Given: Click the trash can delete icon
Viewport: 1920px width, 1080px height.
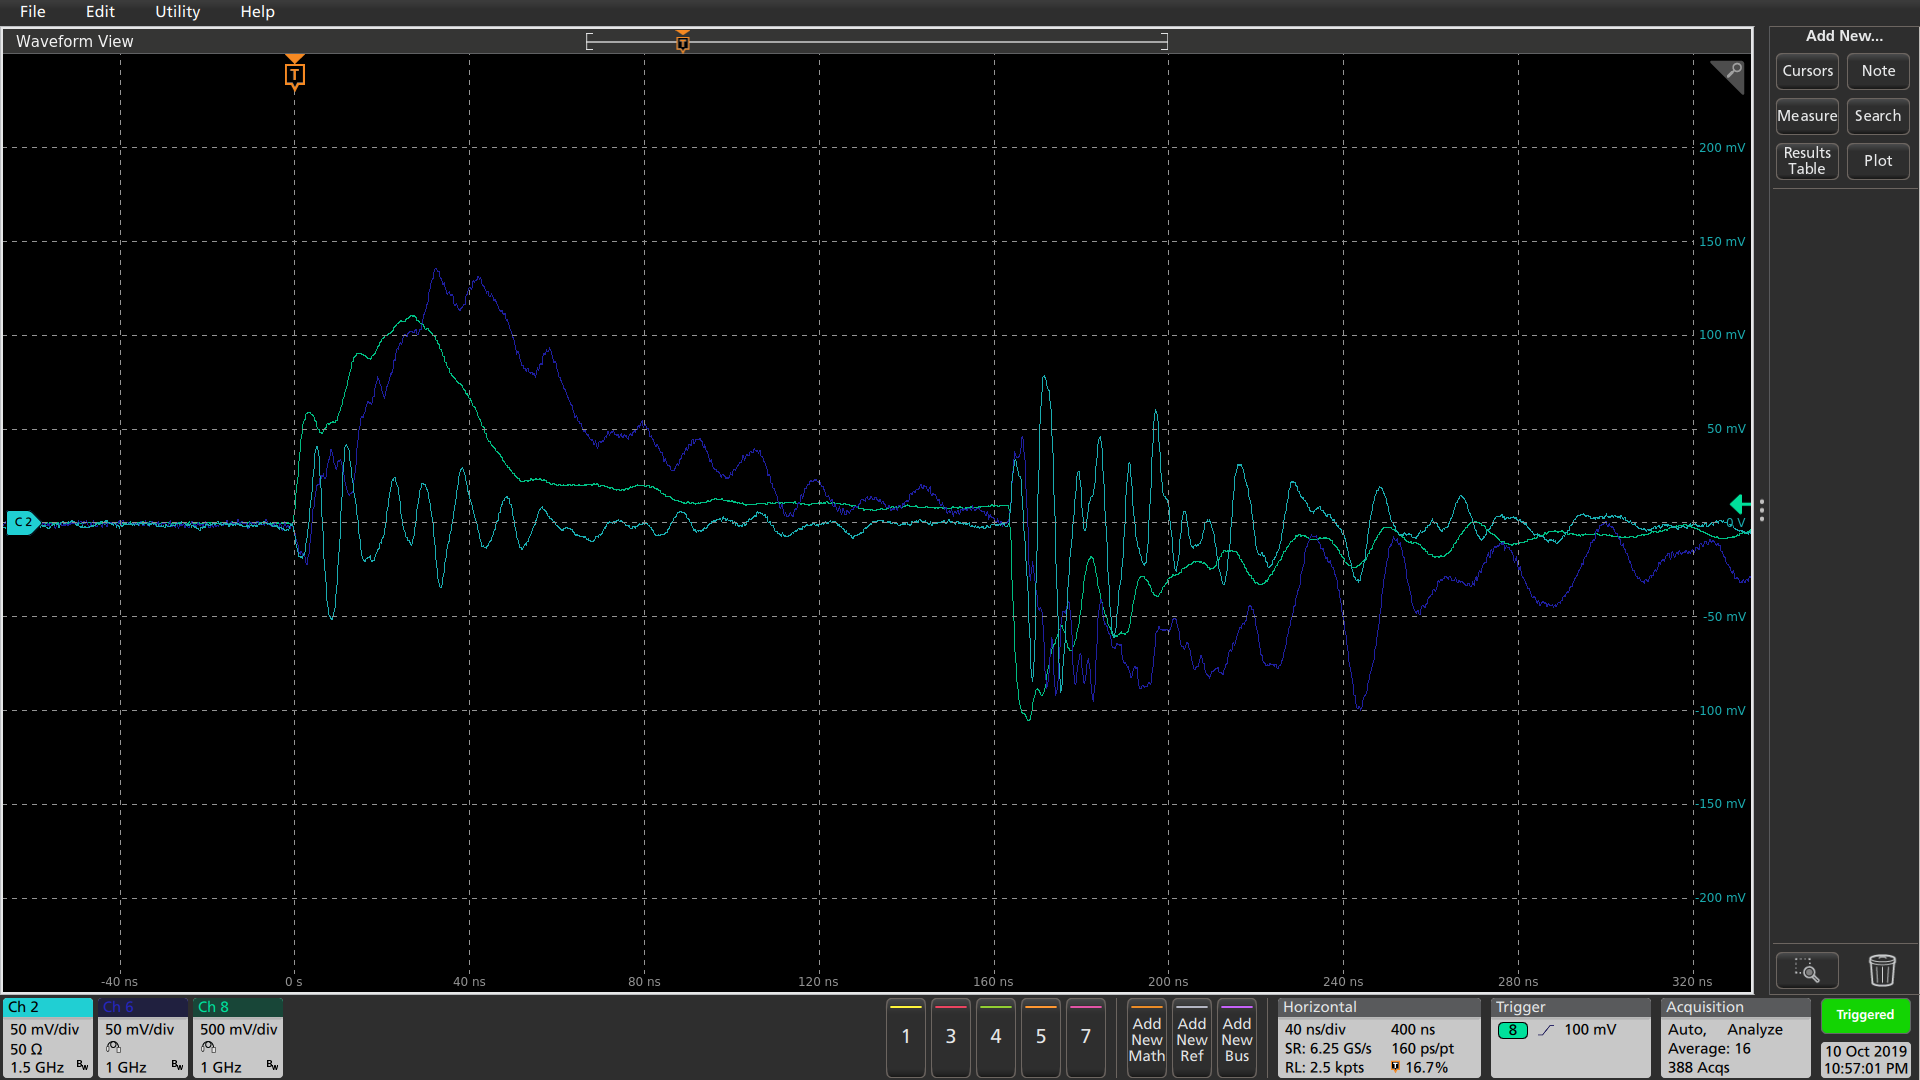Looking at the screenshot, I should (x=1881, y=970).
